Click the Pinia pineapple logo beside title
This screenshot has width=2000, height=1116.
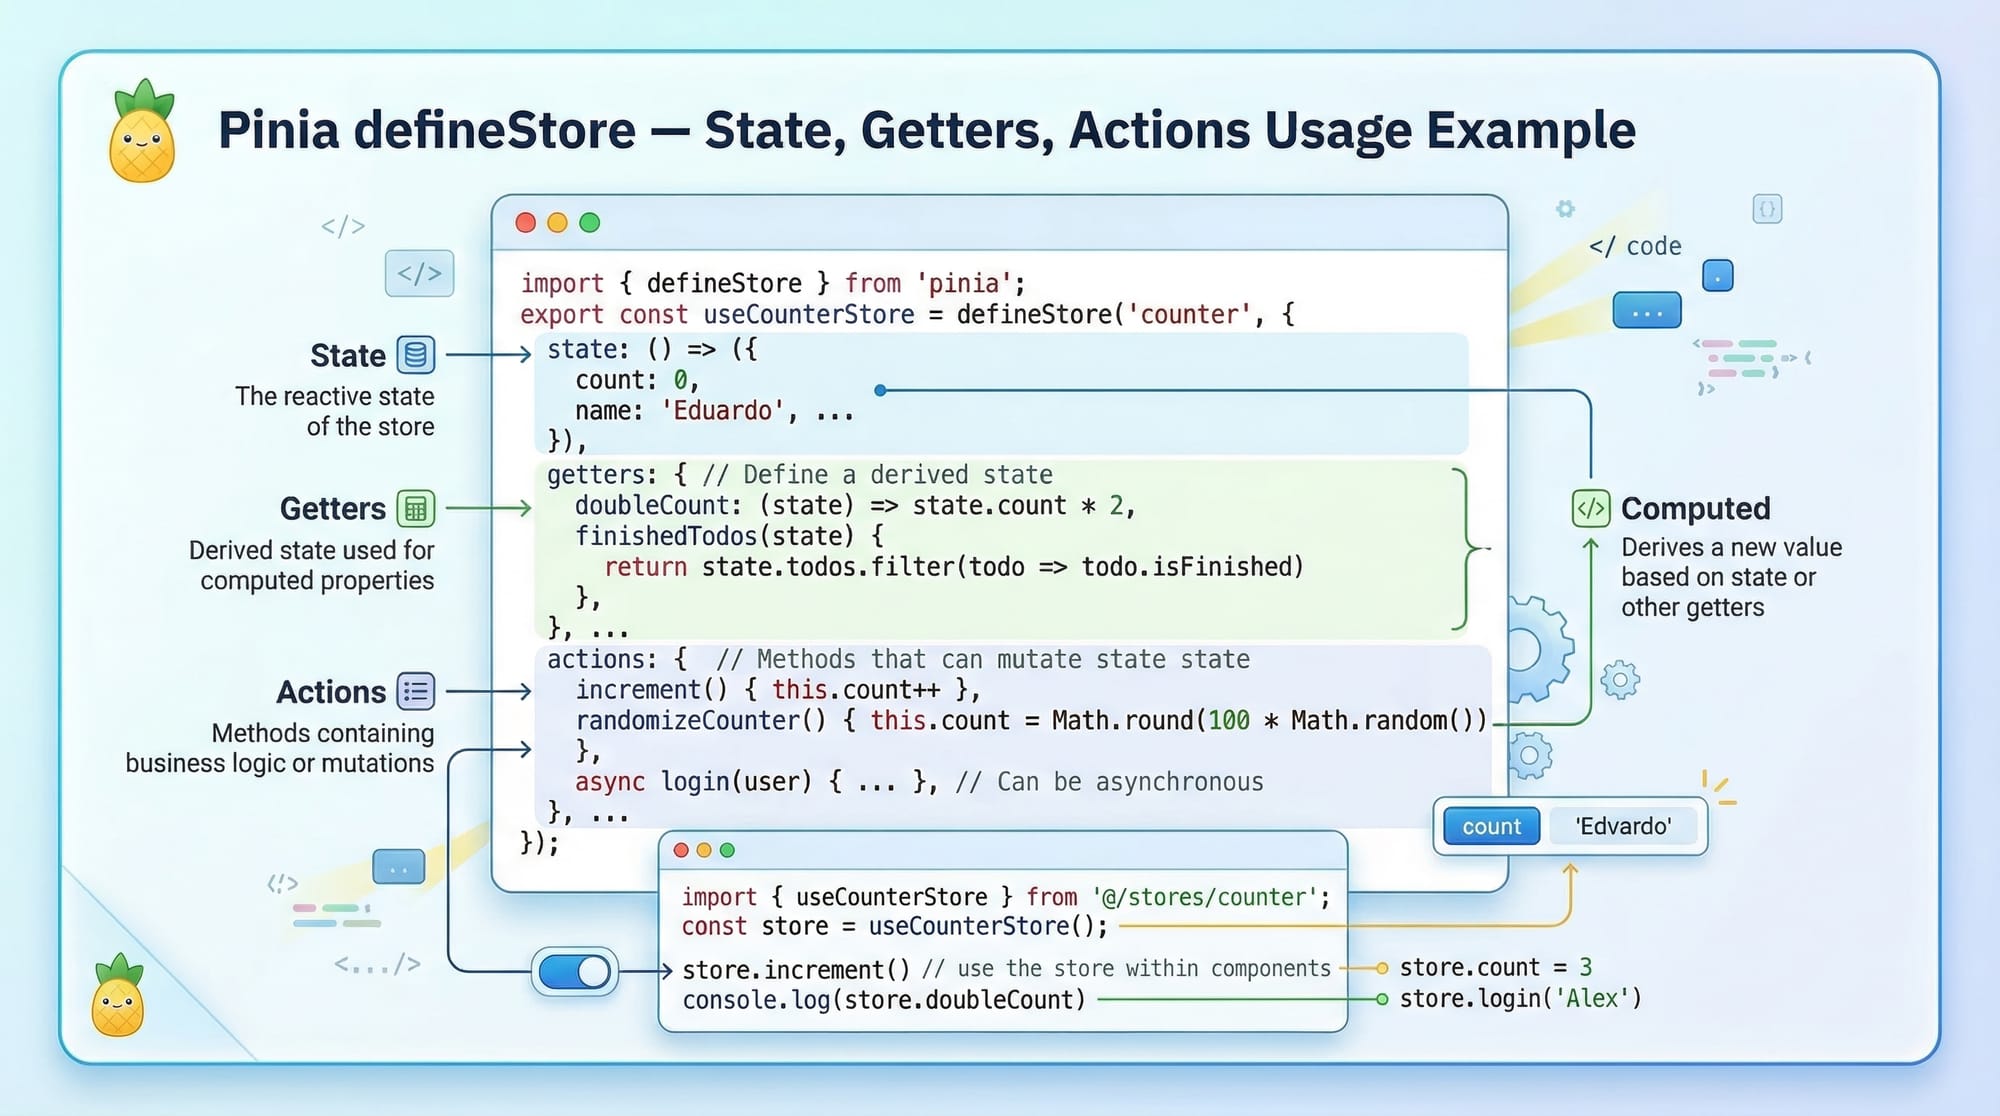click(142, 132)
